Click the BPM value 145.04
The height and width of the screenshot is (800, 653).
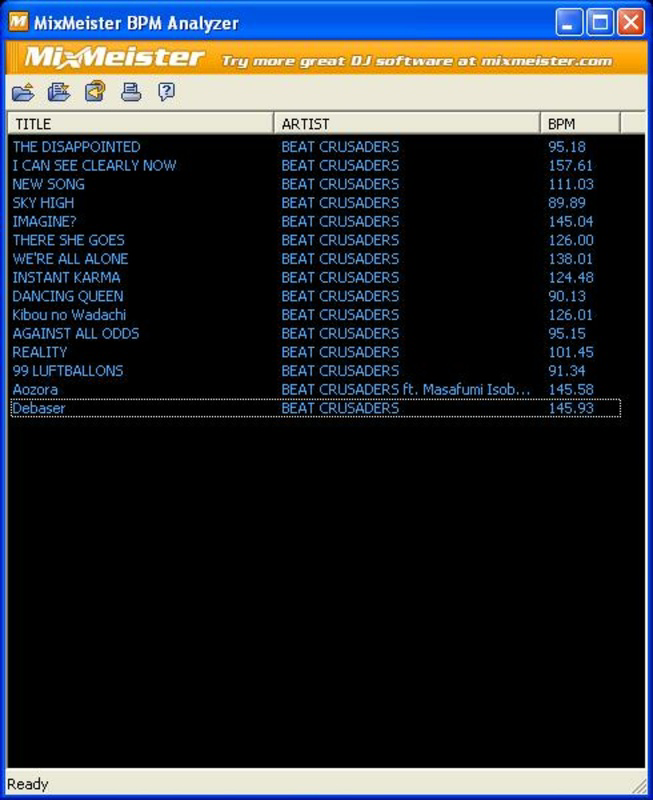click(x=571, y=221)
